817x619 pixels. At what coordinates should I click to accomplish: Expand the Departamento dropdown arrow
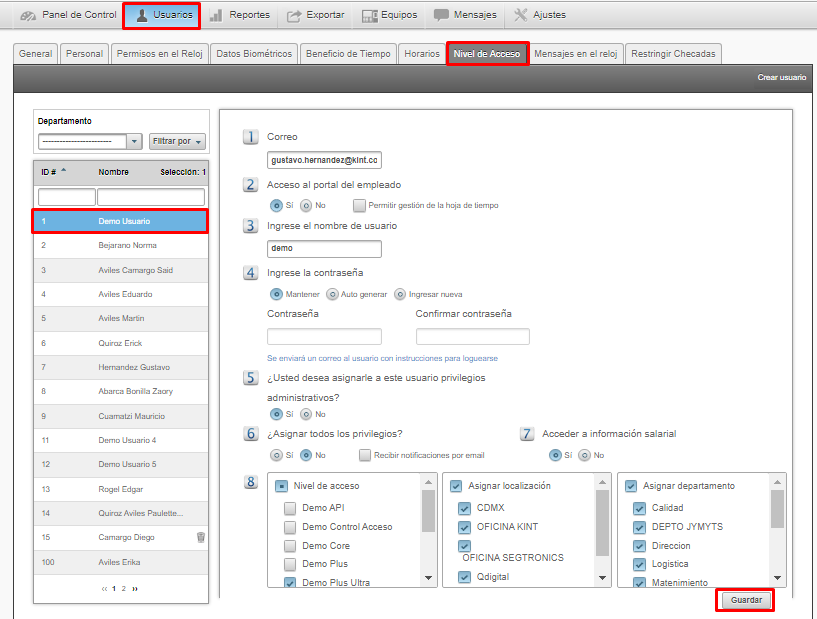pos(135,141)
